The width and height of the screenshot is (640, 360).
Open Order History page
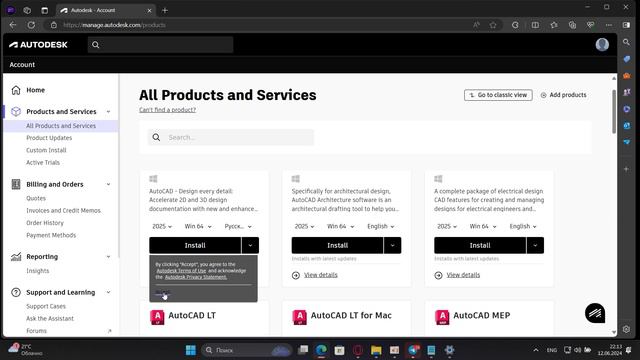pos(45,223)
